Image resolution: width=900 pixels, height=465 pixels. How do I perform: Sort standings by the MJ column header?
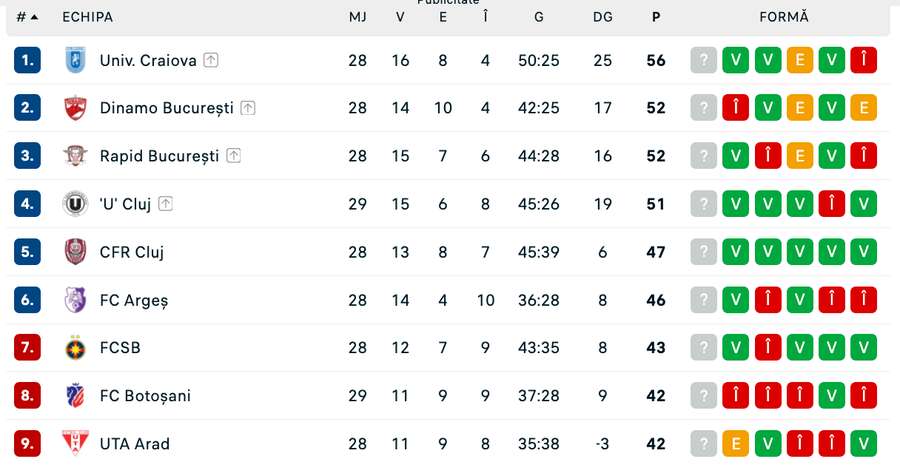[x=358, y=17]
